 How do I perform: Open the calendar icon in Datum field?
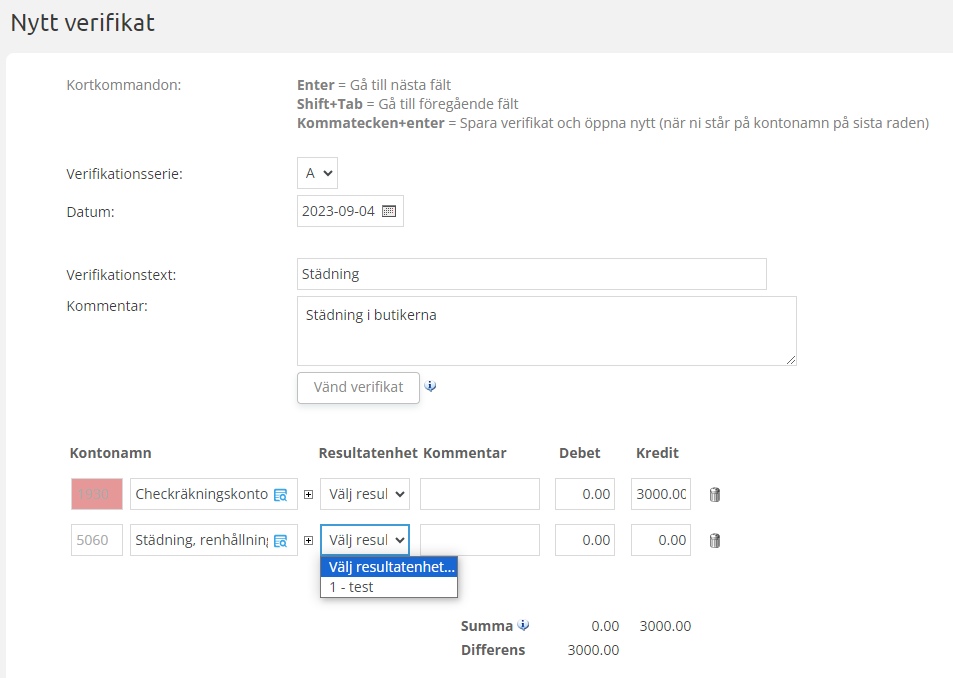(389, 211)
